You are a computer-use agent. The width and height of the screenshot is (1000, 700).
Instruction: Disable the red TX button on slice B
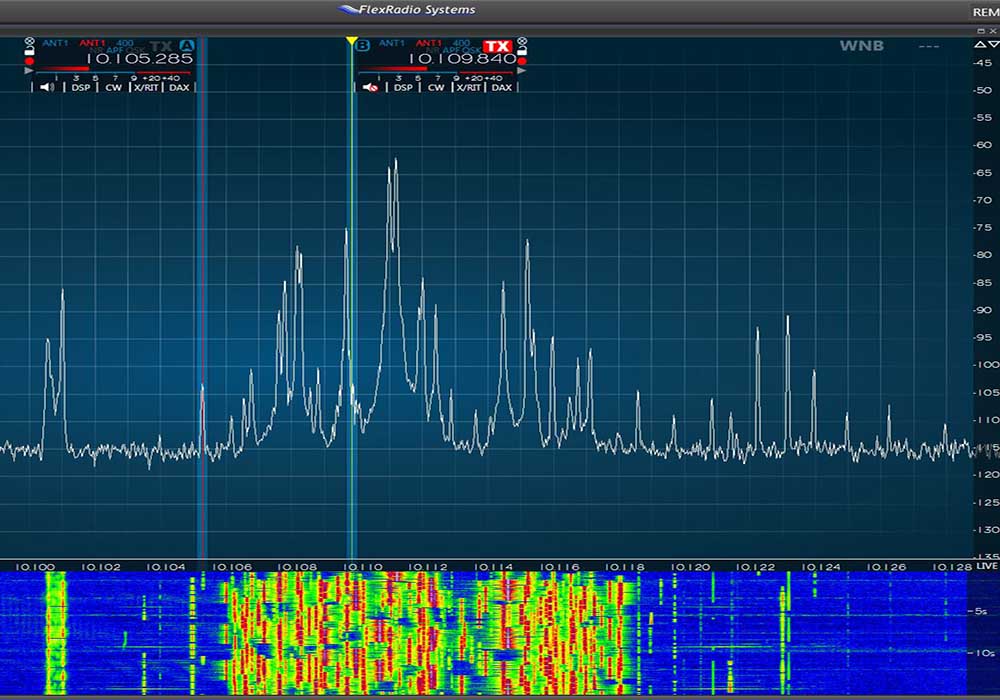[497, 46]
